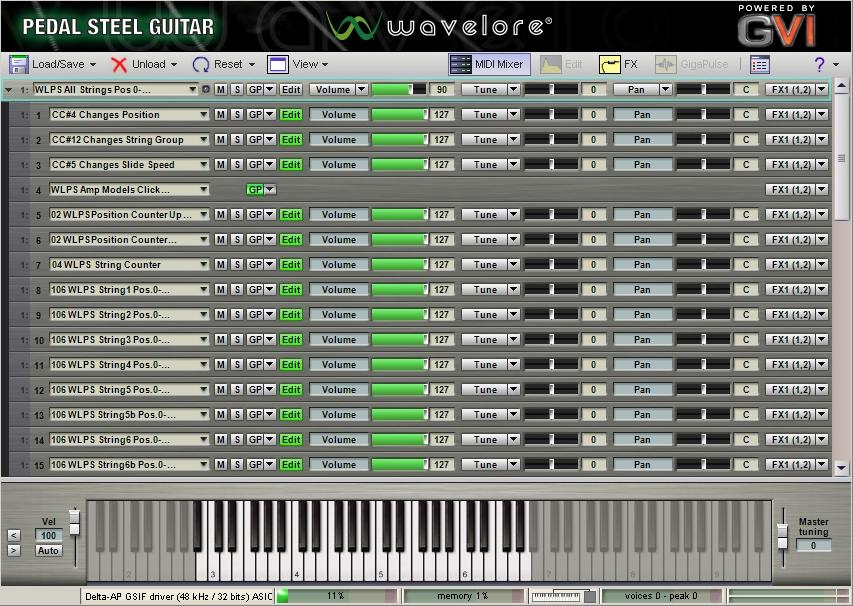Open the Load/Save menu
The width and height of the screenshot is (853, 606).
[52, 64]
